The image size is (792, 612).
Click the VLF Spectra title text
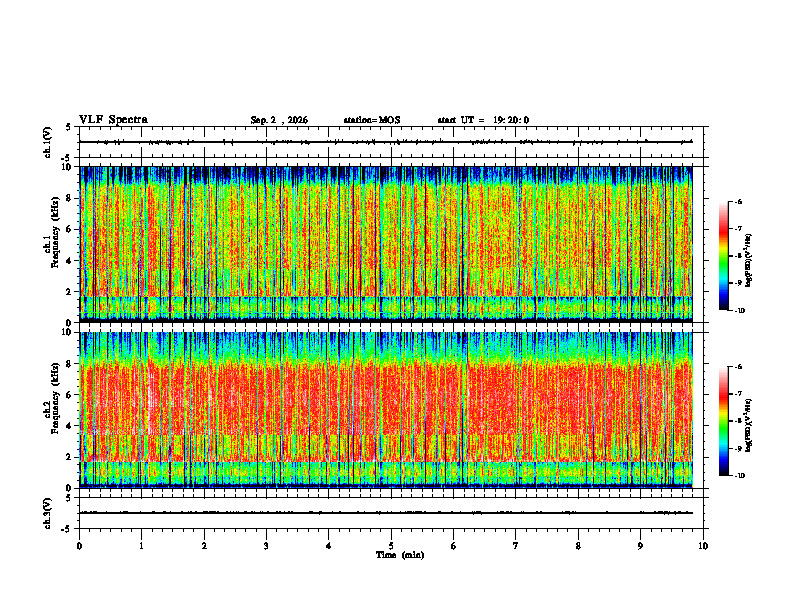point(113,120)
